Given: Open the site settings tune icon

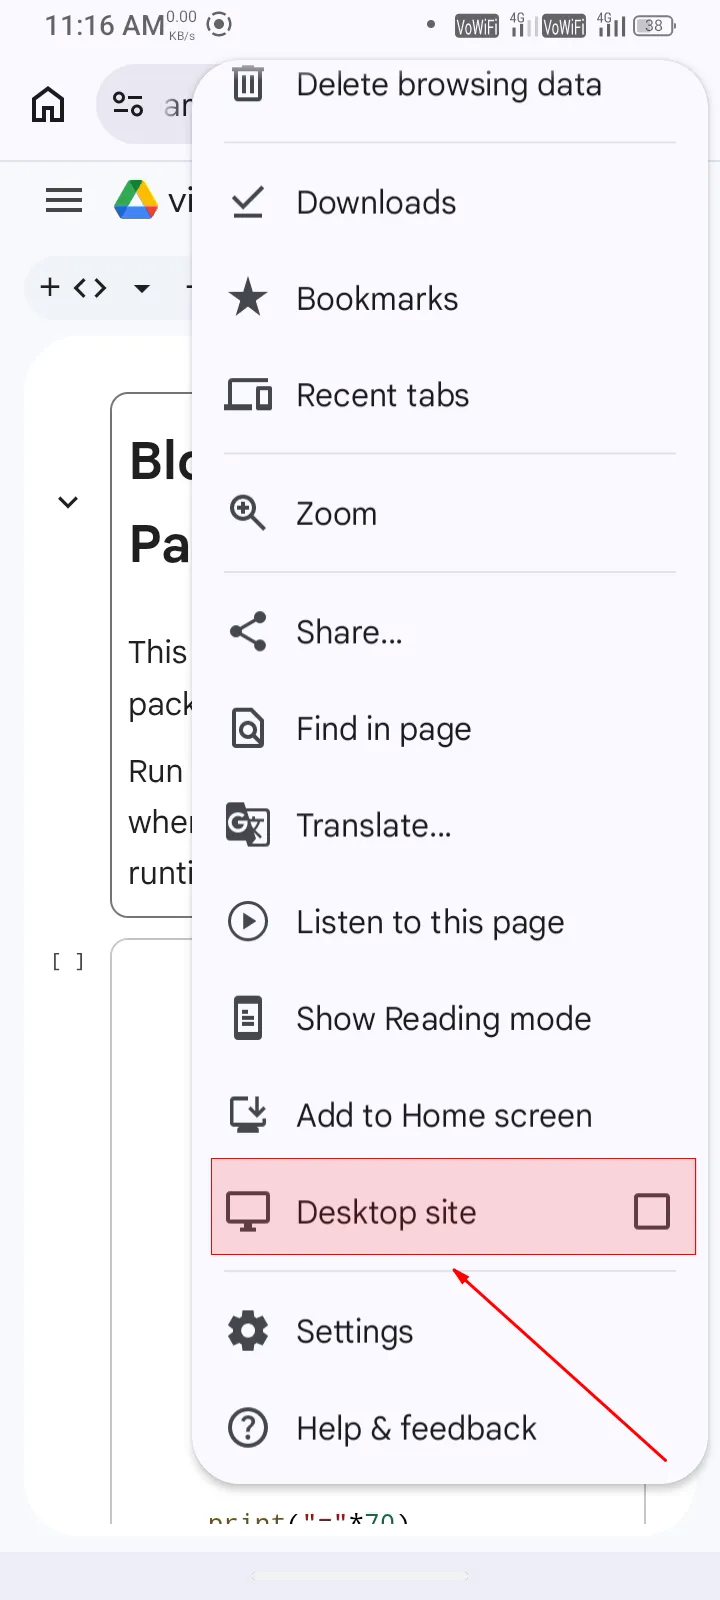Looking at the screenshot, I should (x=128, y=104).
